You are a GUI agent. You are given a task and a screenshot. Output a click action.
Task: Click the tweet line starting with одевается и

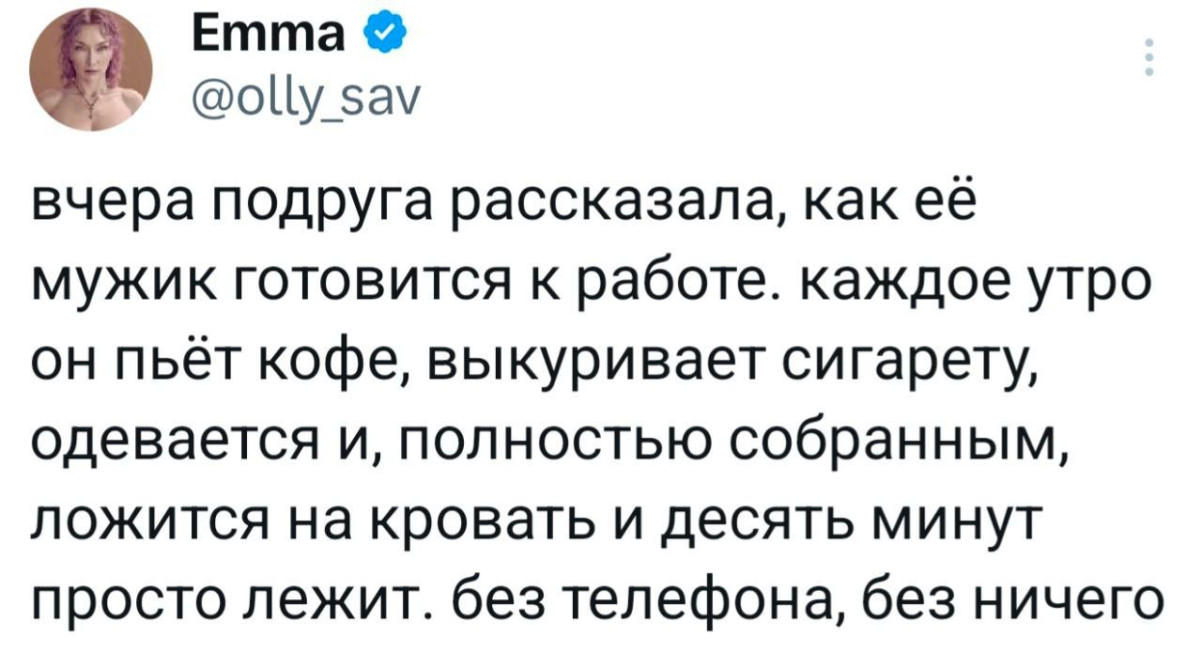(x=553, y=442)
